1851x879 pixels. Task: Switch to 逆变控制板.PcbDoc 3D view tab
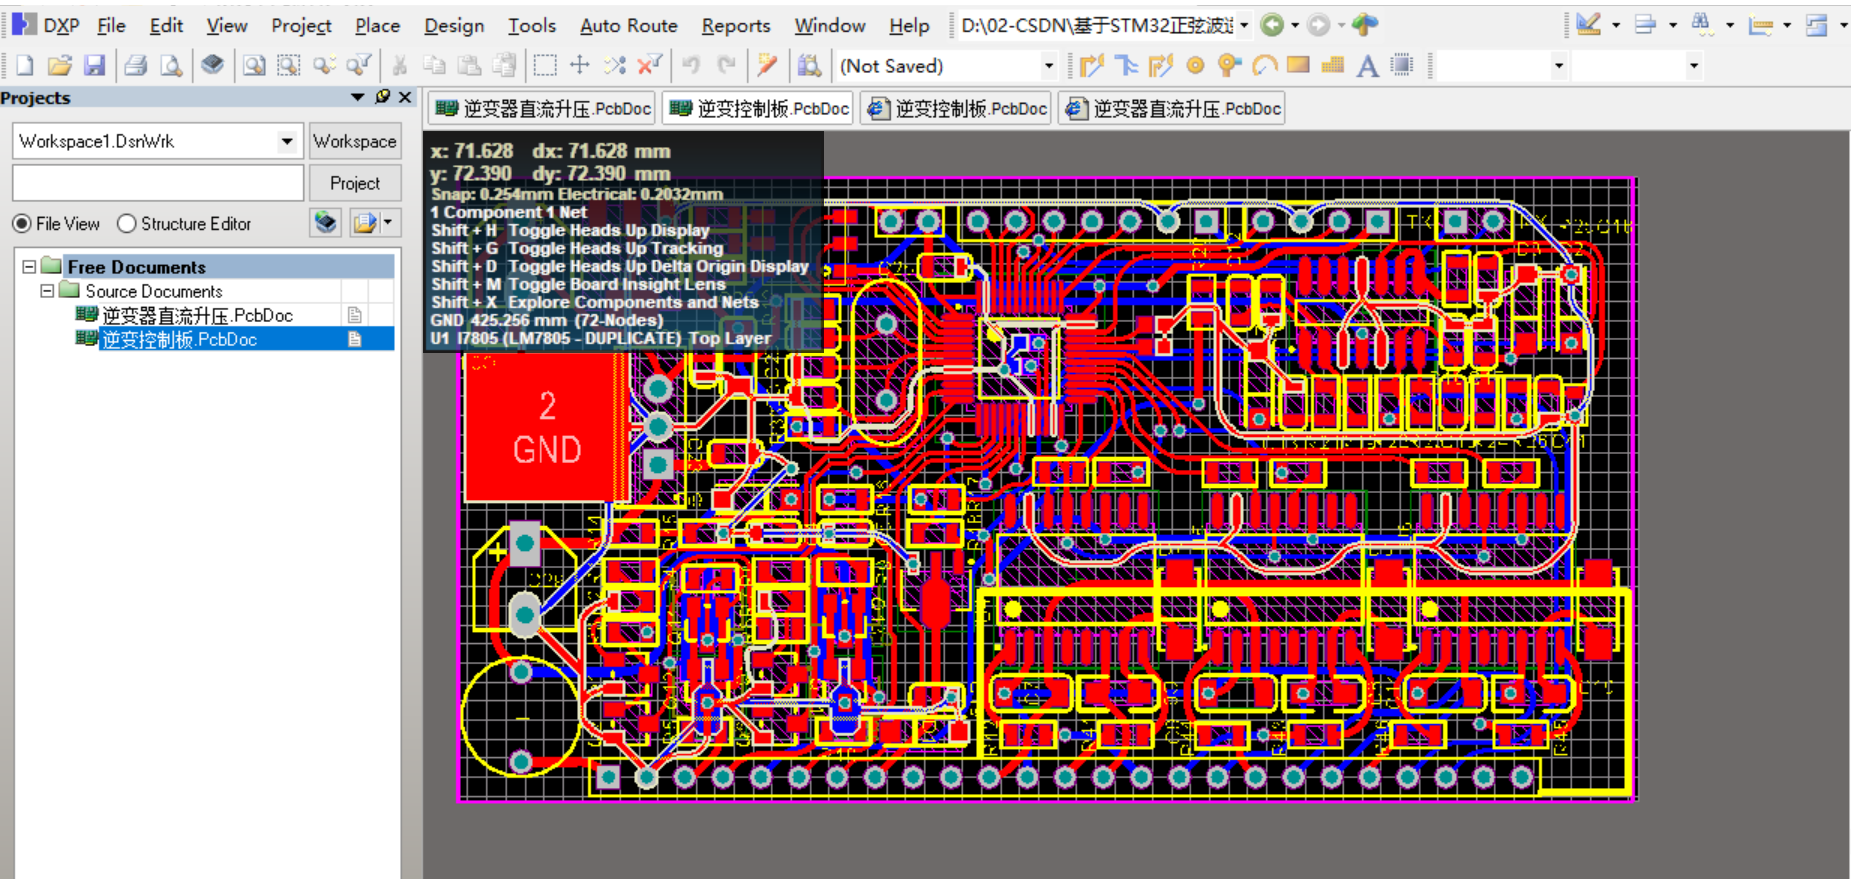click(x=958, y=109)
